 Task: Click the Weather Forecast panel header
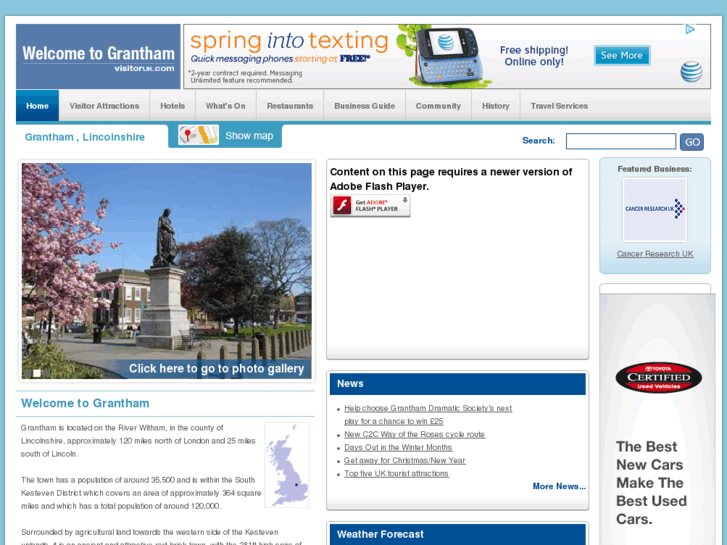(458, 534)
